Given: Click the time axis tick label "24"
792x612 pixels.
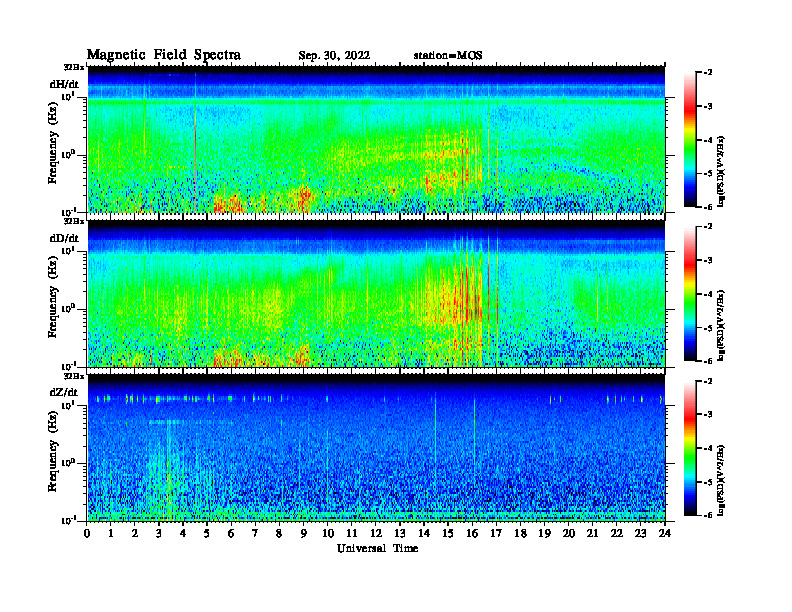Looking at the screenshot, I should pos(665,533).
